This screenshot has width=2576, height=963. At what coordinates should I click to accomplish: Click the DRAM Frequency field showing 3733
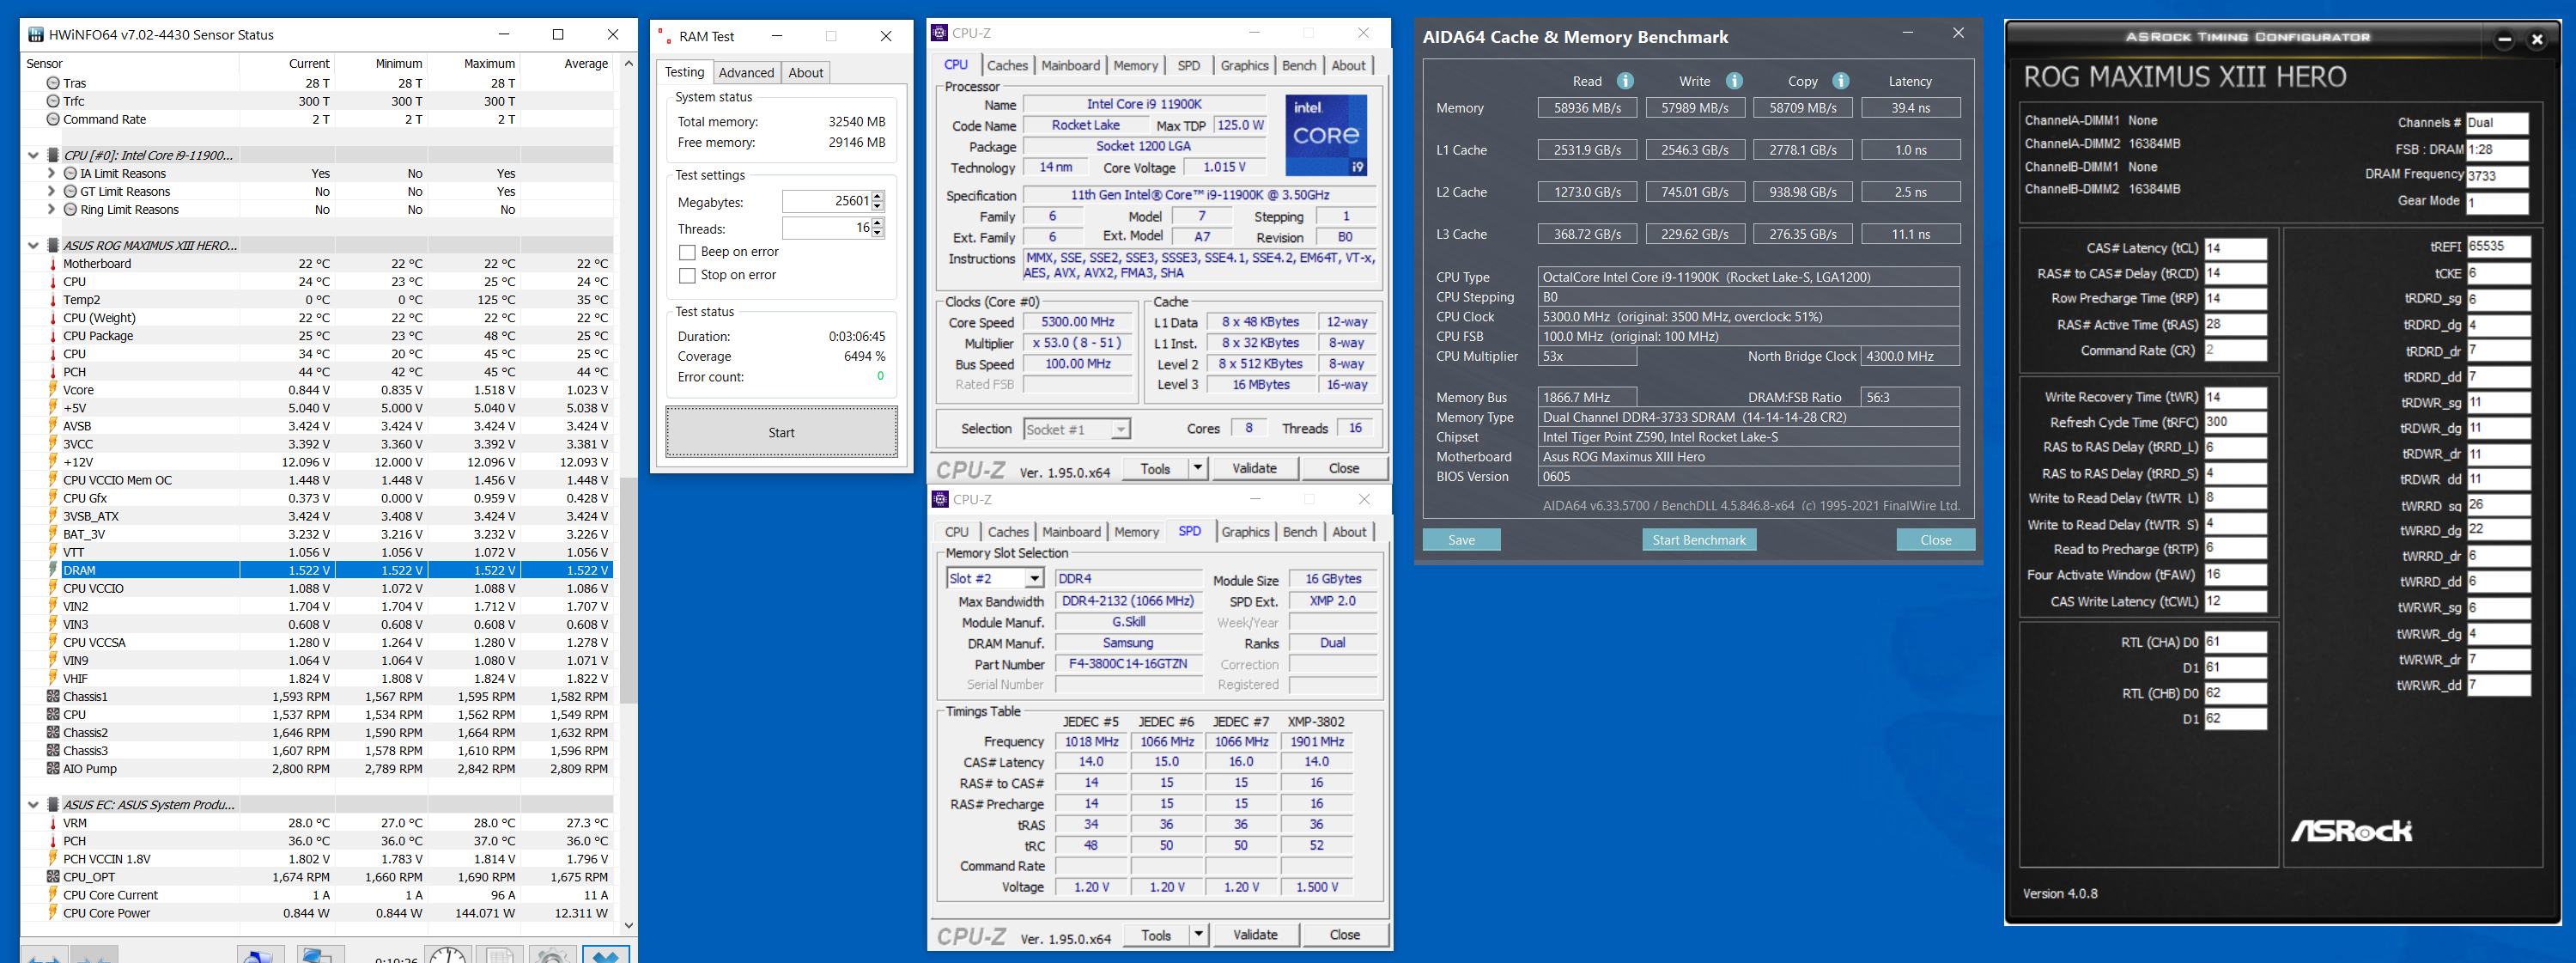(x=2497, y=176)
